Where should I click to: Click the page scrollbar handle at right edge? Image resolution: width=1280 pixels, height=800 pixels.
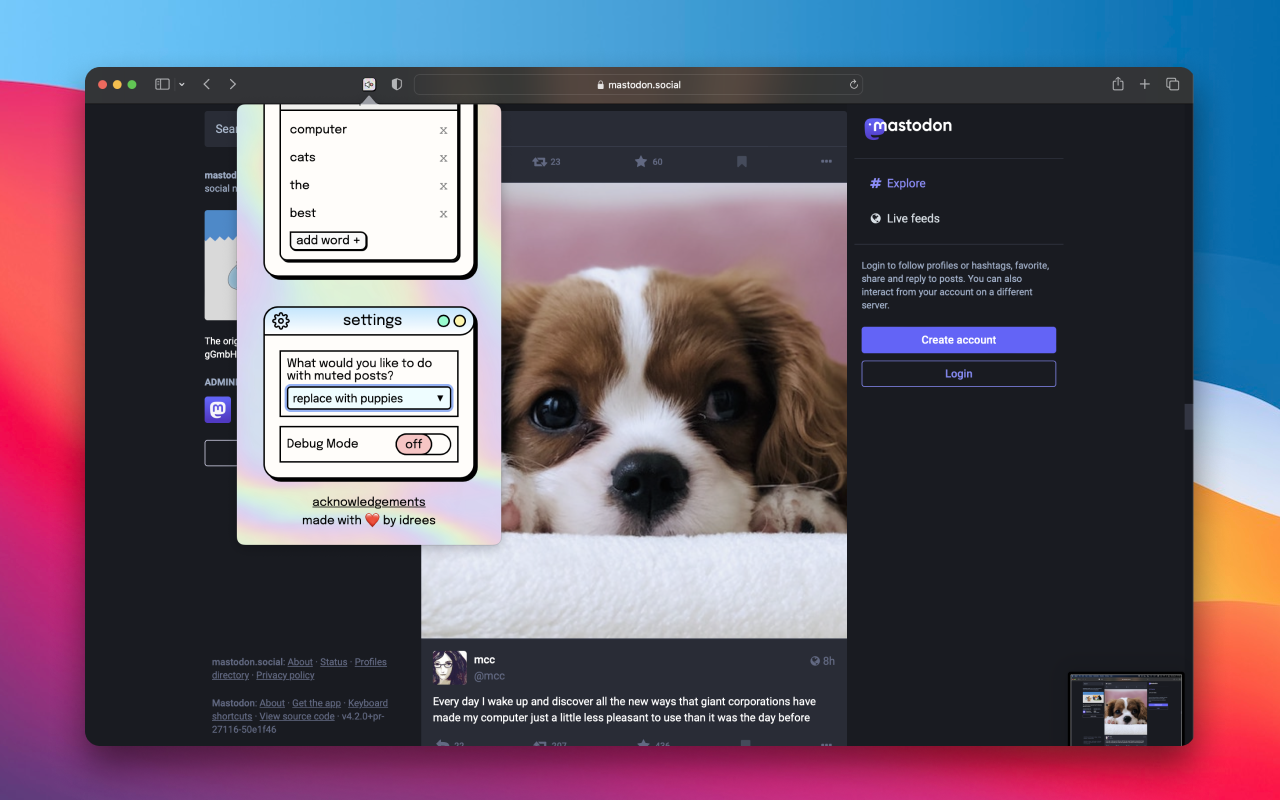click(1189, 417)
